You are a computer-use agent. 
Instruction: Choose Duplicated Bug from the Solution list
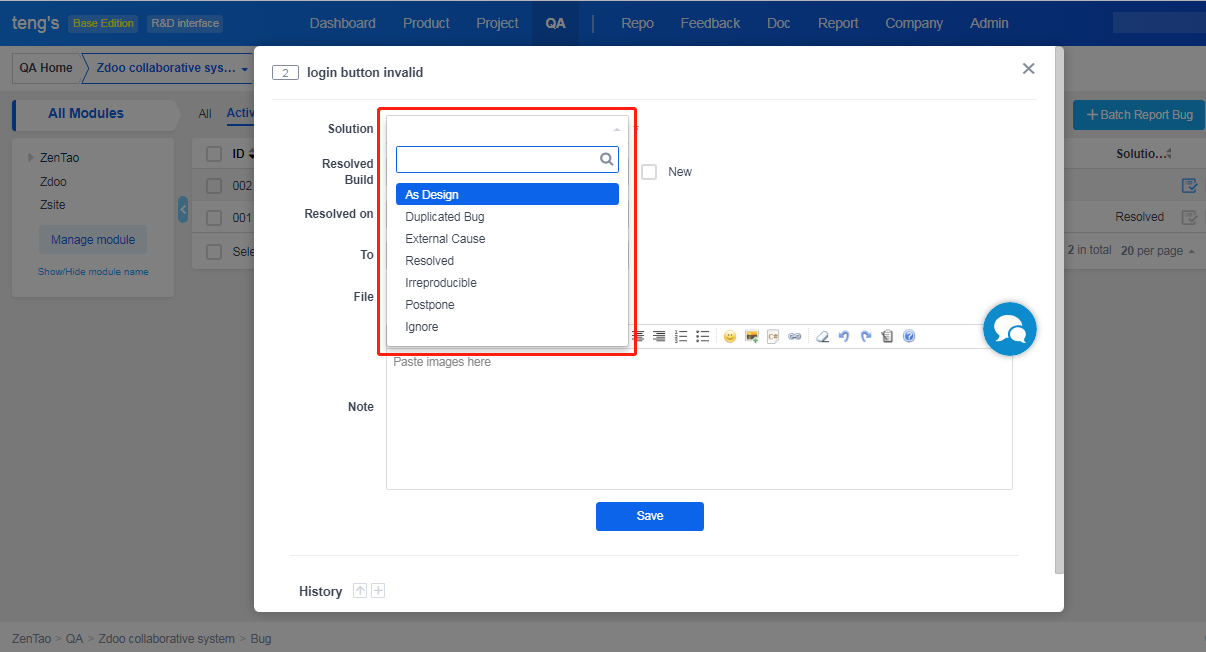(445, 217)
